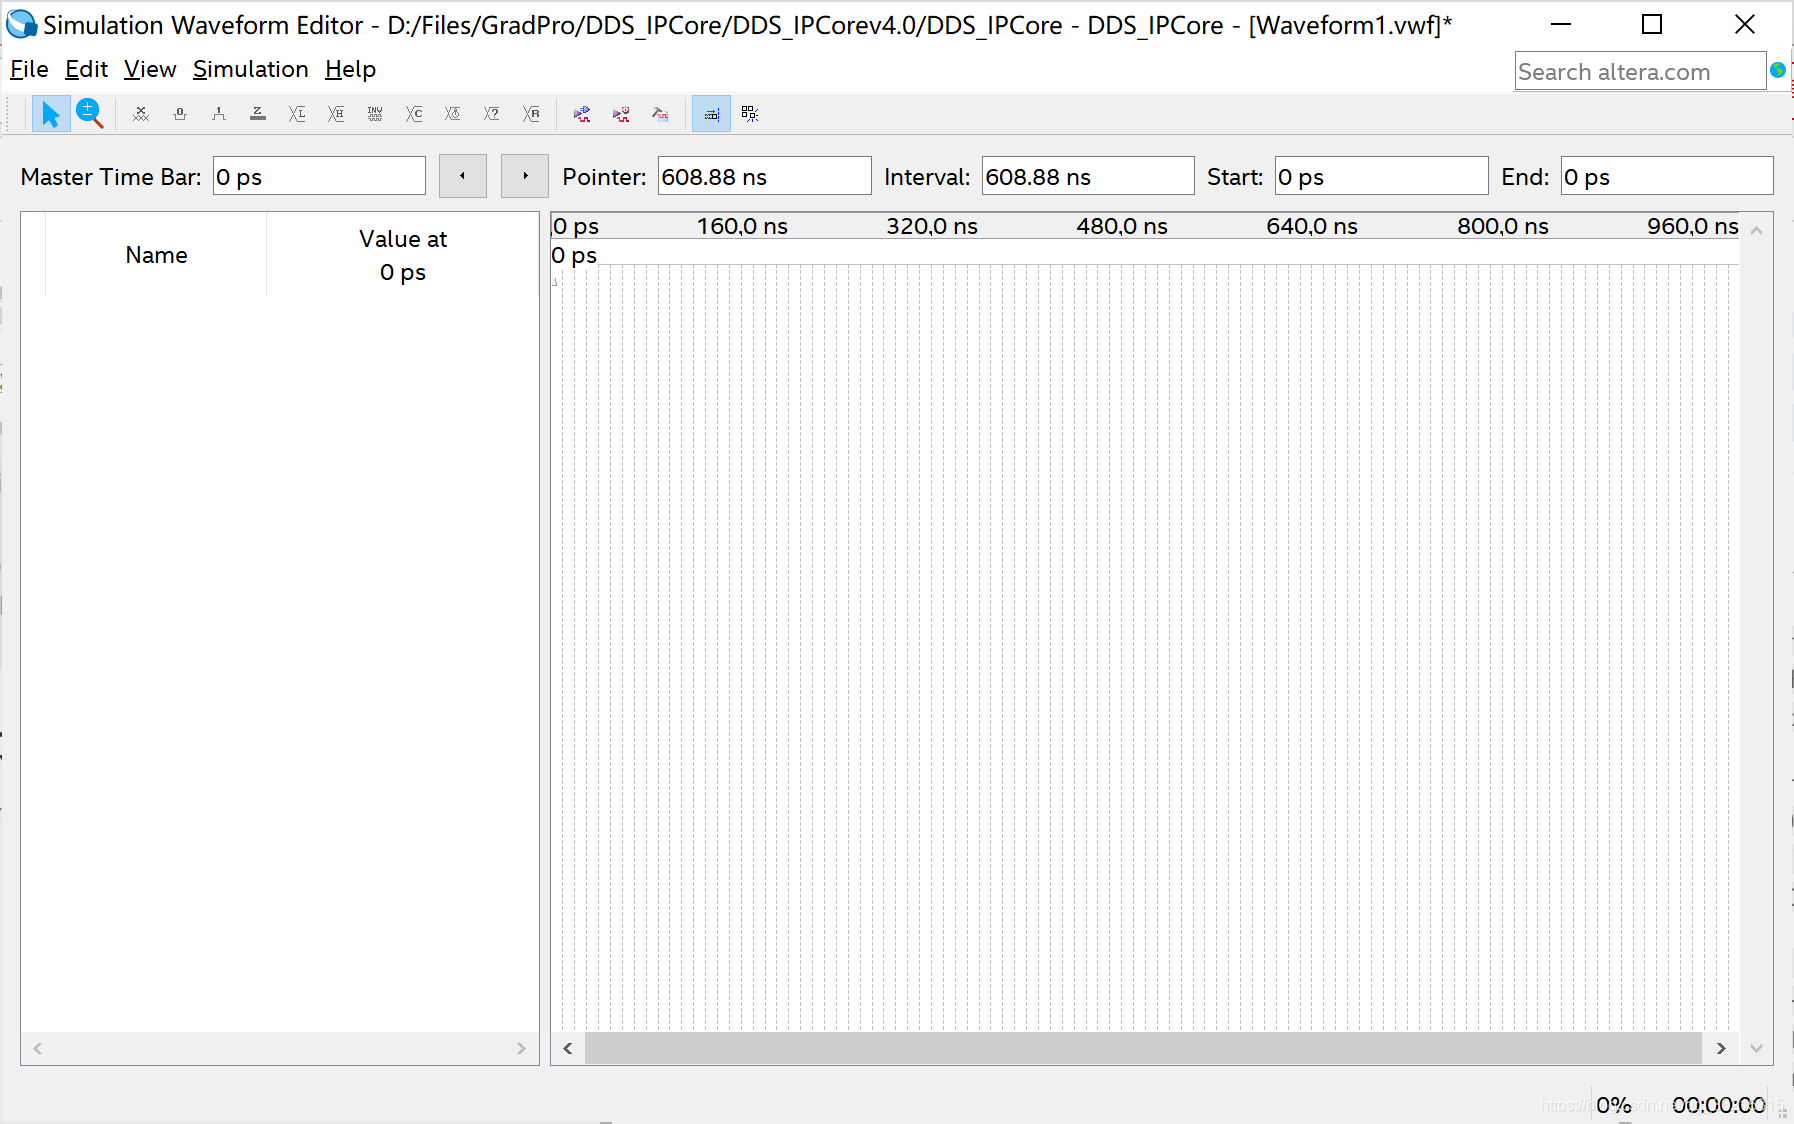Open the Overwrite Clock tool
1794x1124 pixels.
click(453, 114)
